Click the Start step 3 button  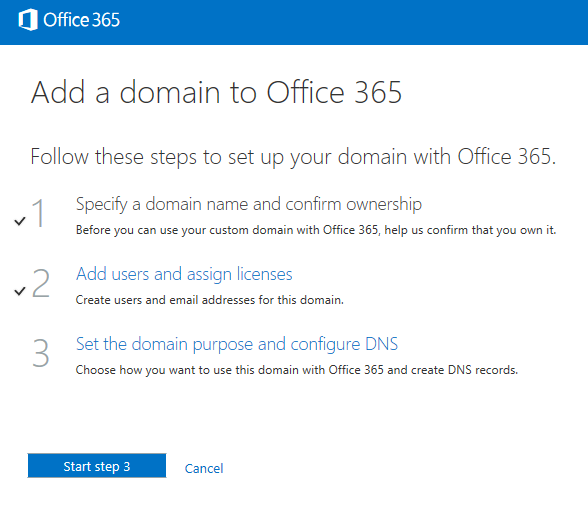pyautogui.click(x=97, y=466)
